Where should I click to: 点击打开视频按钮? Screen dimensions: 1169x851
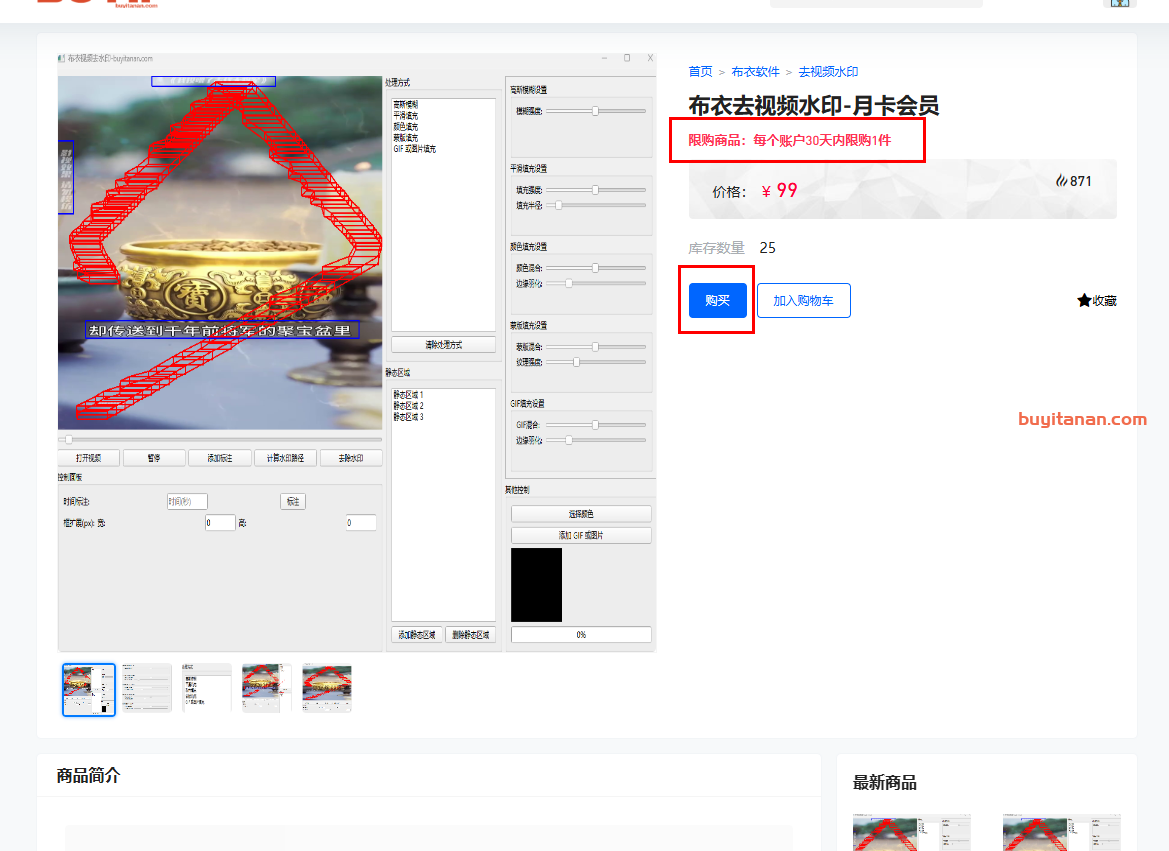coord(88,456)
